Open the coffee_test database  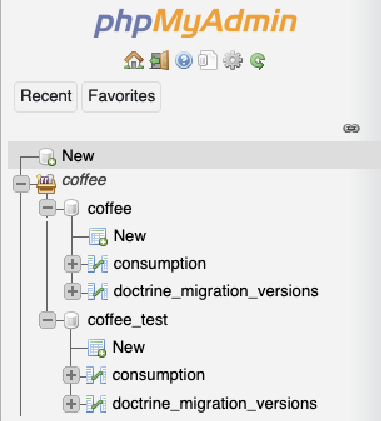(128, 320)
